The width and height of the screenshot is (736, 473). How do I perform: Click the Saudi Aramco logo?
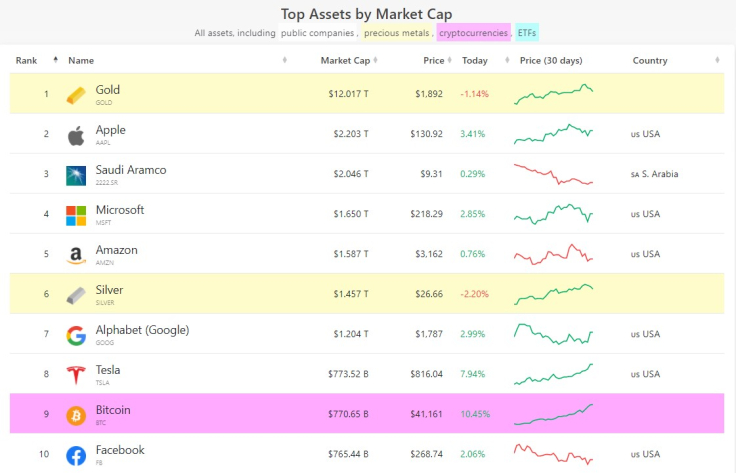tap(76, 176)
